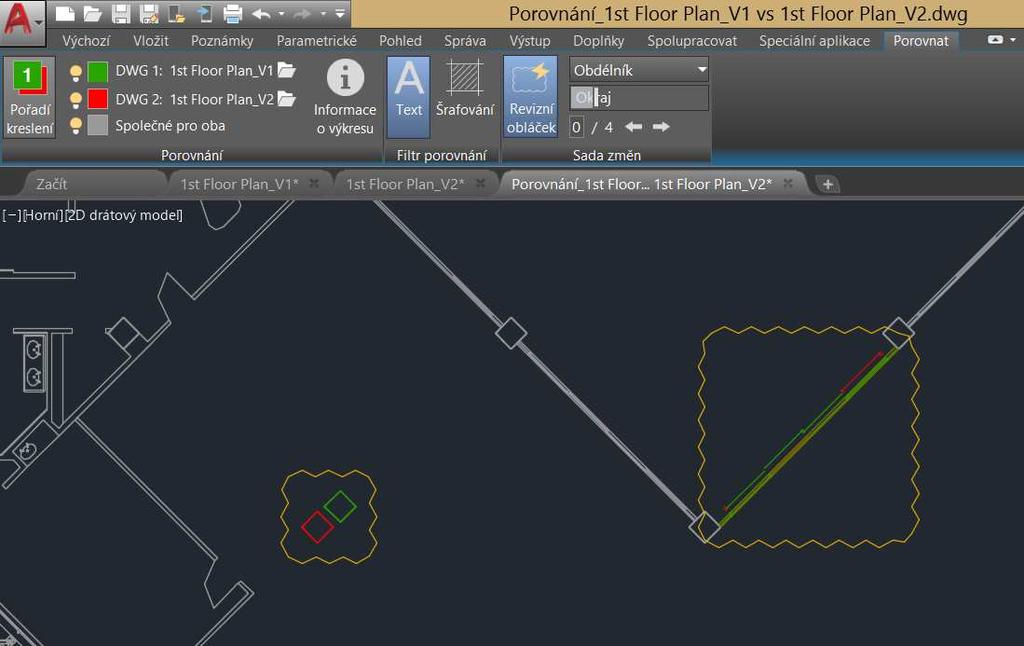Add a new drawing tab with plus
This screenshot has height=646, width=1024.
[827, 185]
